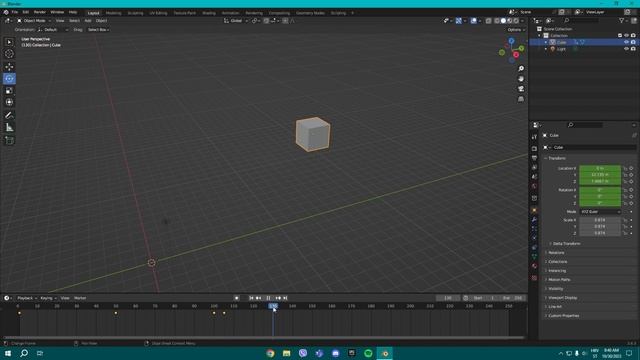Toggle snapping magnet in viewport header
The height and width of the screenshot is (360, 640).
[x=266, y=21]
